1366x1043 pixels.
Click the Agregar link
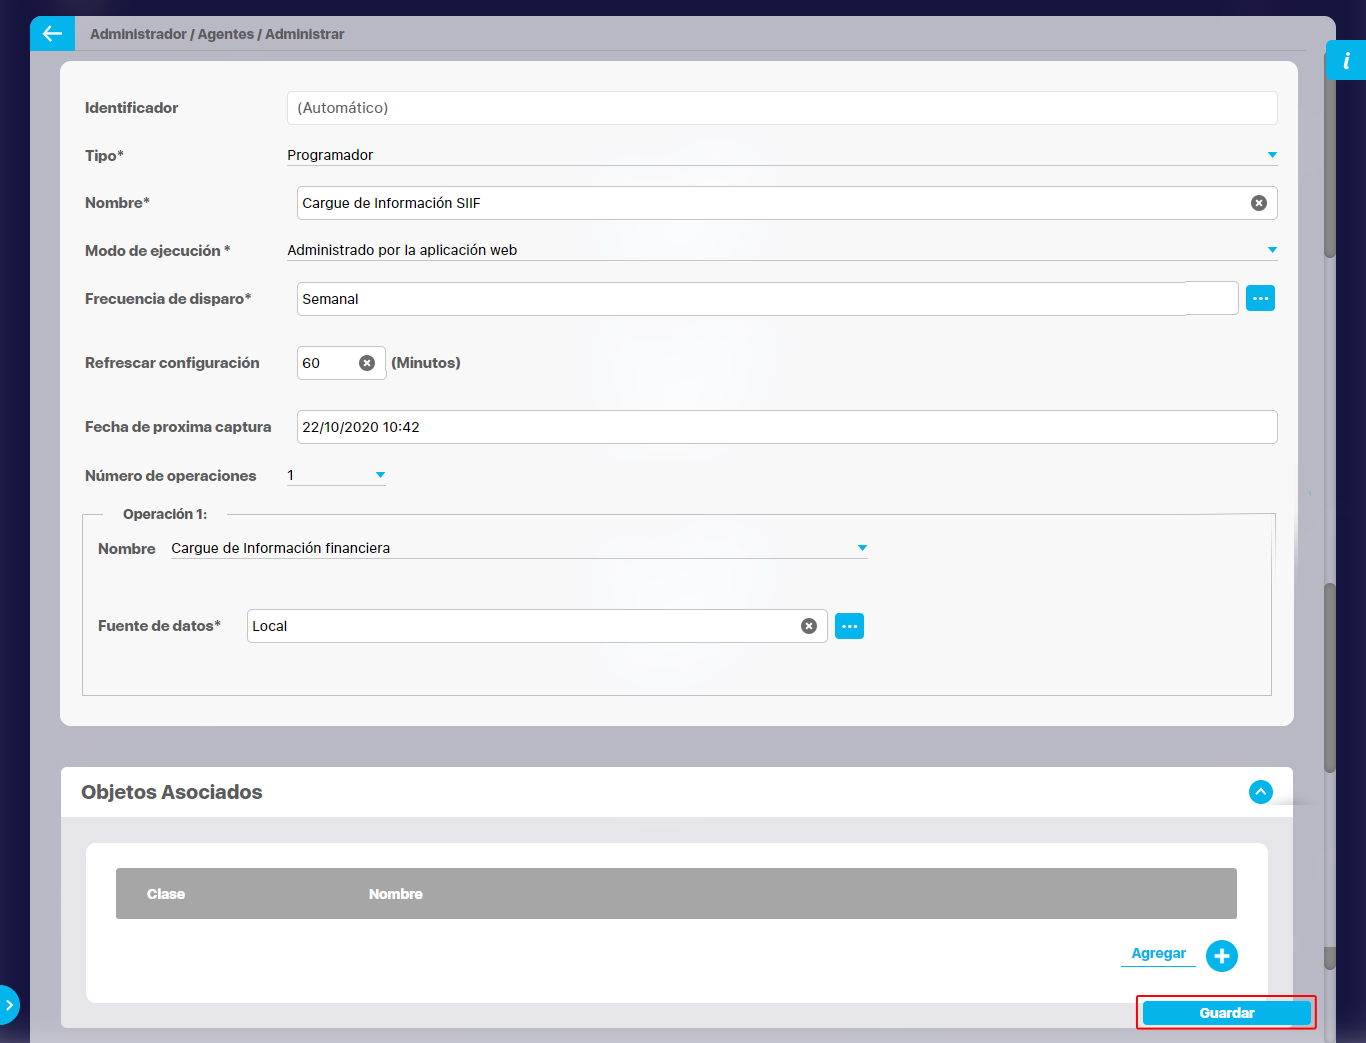(x=1158, y=954)
